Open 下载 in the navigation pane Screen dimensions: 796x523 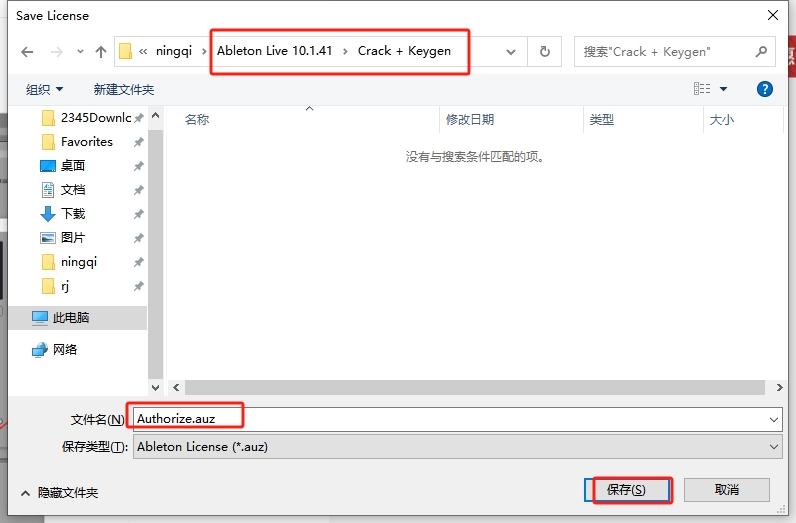point(63,214)
